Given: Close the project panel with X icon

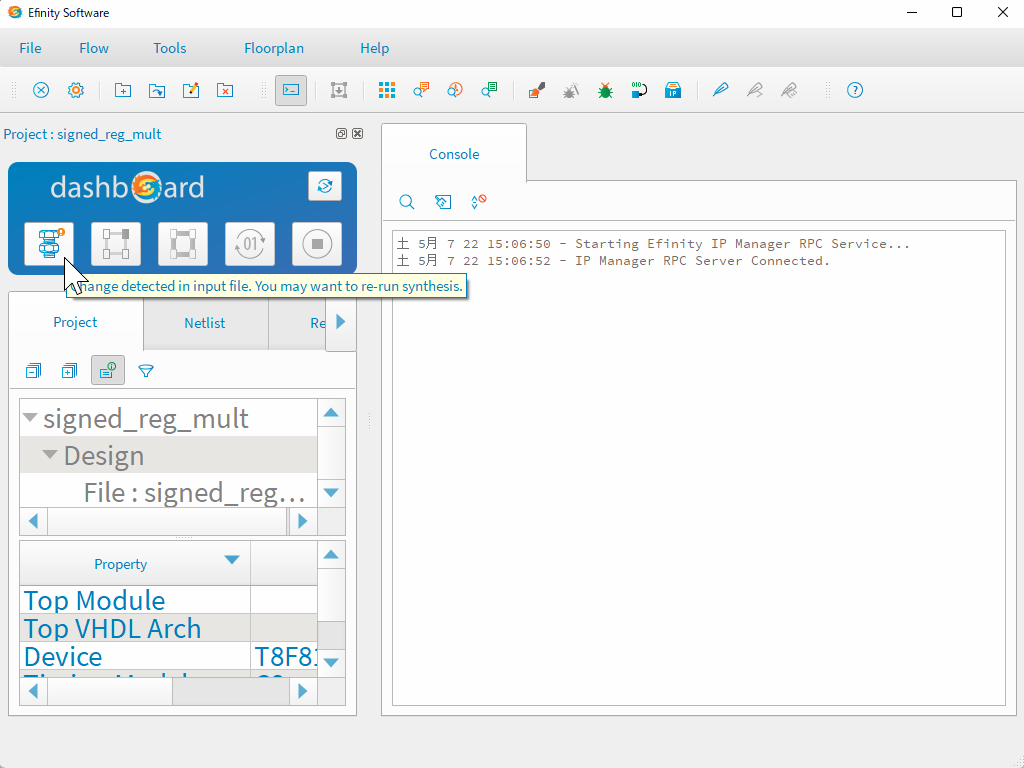Looking at the screenshot, I should tap(357, 133).
